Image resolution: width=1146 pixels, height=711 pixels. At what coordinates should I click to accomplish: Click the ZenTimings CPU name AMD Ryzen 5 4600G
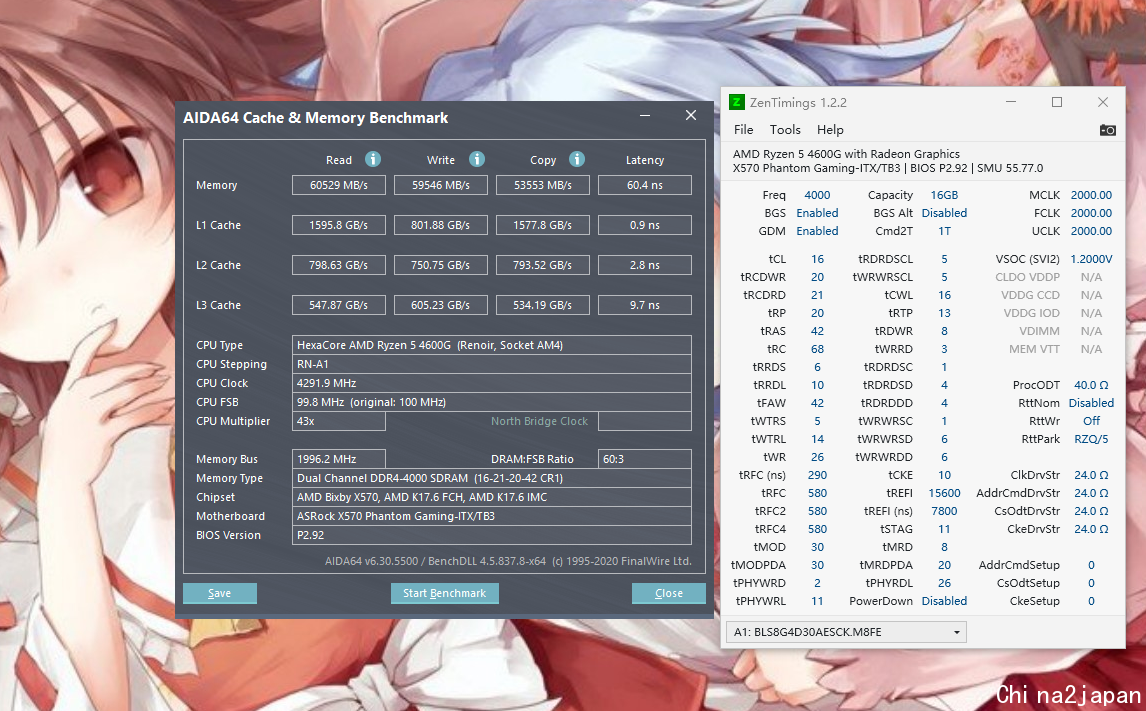[x=846, y=154]
